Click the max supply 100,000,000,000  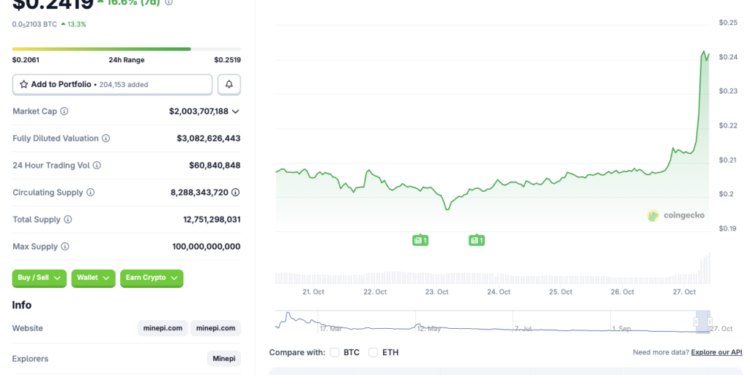(207, 246)
